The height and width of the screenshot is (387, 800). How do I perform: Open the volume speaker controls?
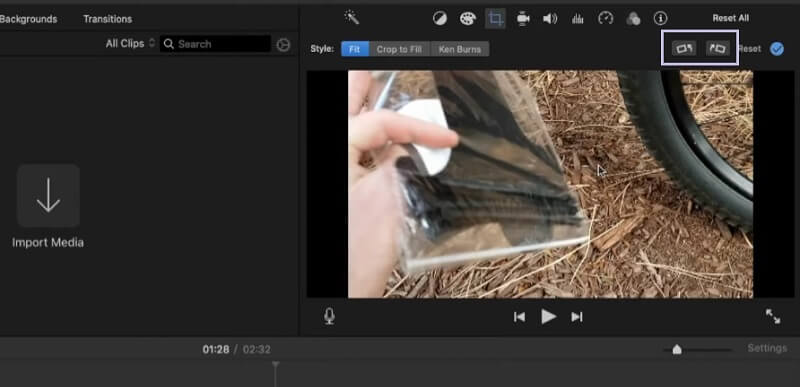click(x=549, y=19)
